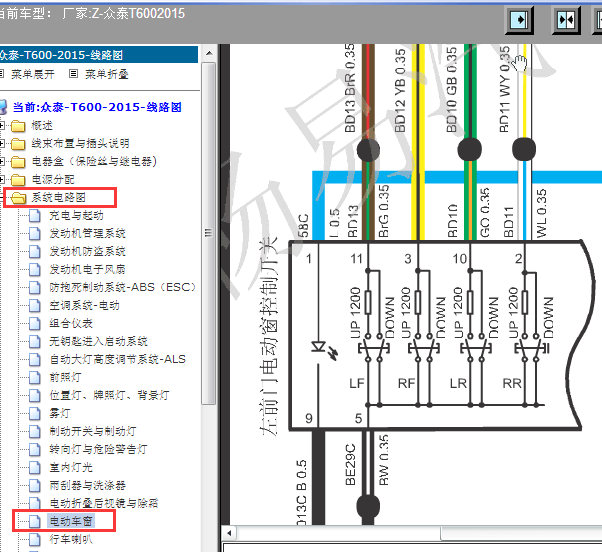Open 转向灯与危险警告灯 diagram

(x=98, y=449)
